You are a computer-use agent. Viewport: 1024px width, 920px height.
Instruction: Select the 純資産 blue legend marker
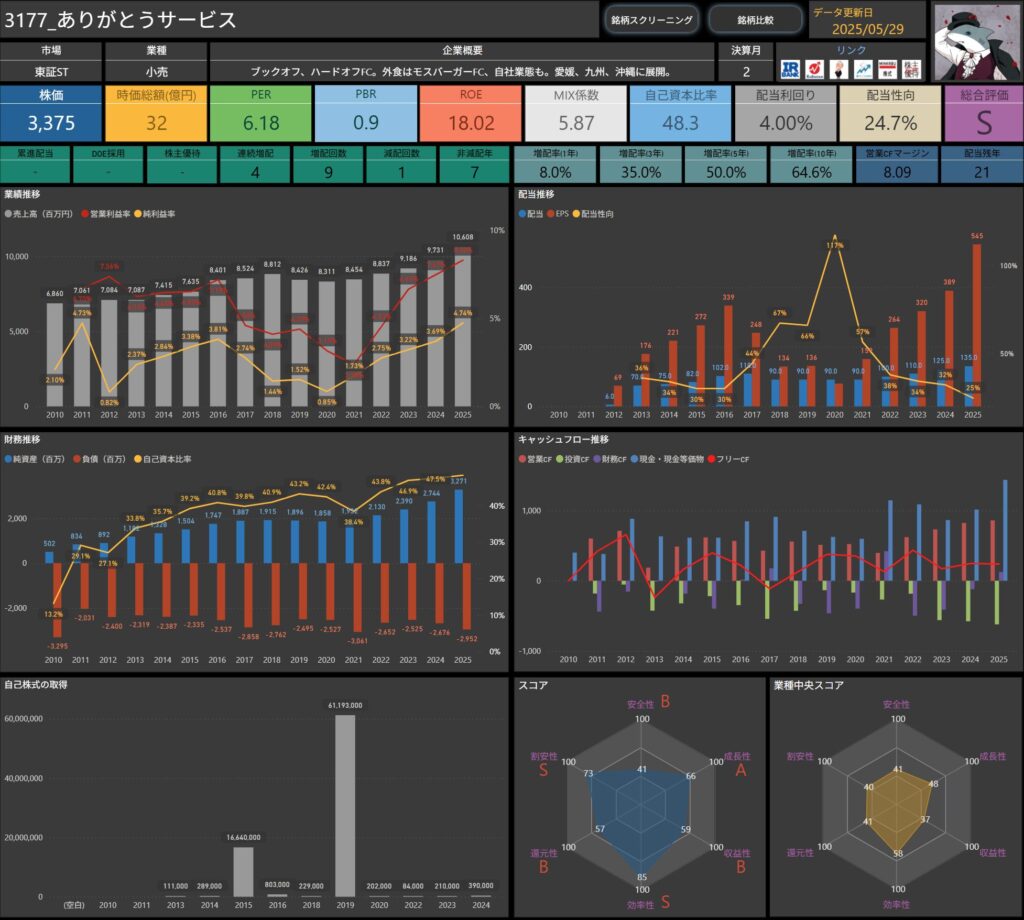[x=36, y=459]
